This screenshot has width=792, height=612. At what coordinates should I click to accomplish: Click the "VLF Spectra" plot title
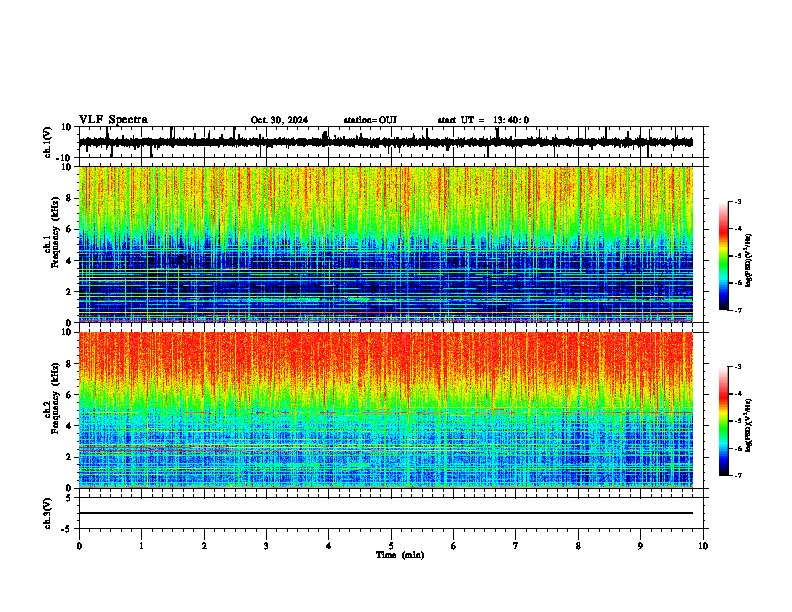pyautogui.click(x=113, y=119)
